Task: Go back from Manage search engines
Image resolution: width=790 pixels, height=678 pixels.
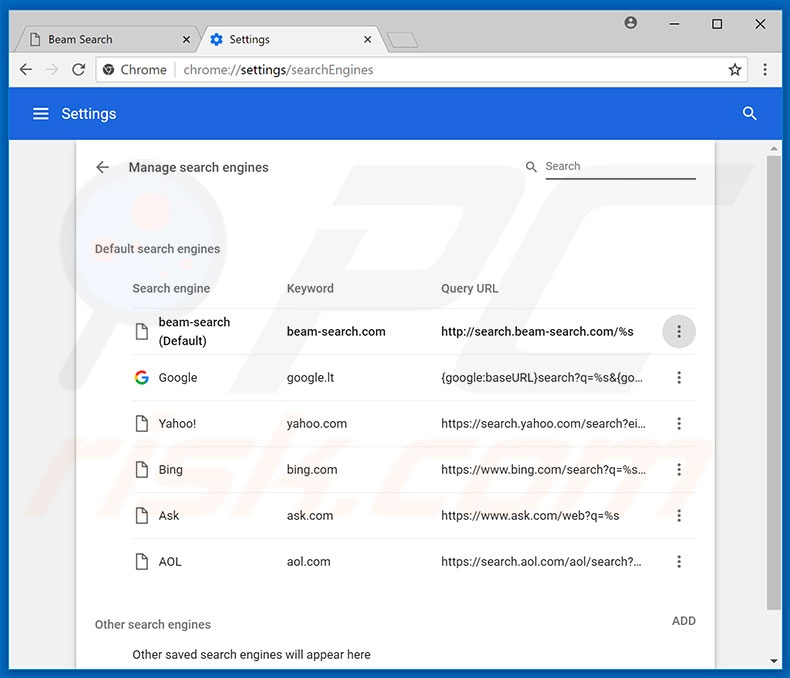Action: (x=102, y=167)
